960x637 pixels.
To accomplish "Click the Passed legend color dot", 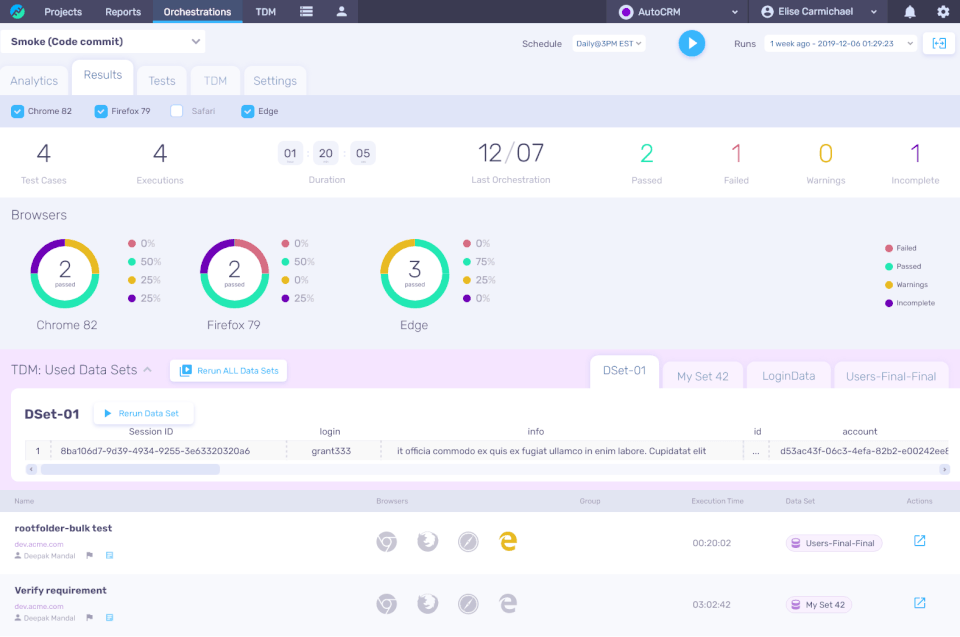I will [889, 266].
